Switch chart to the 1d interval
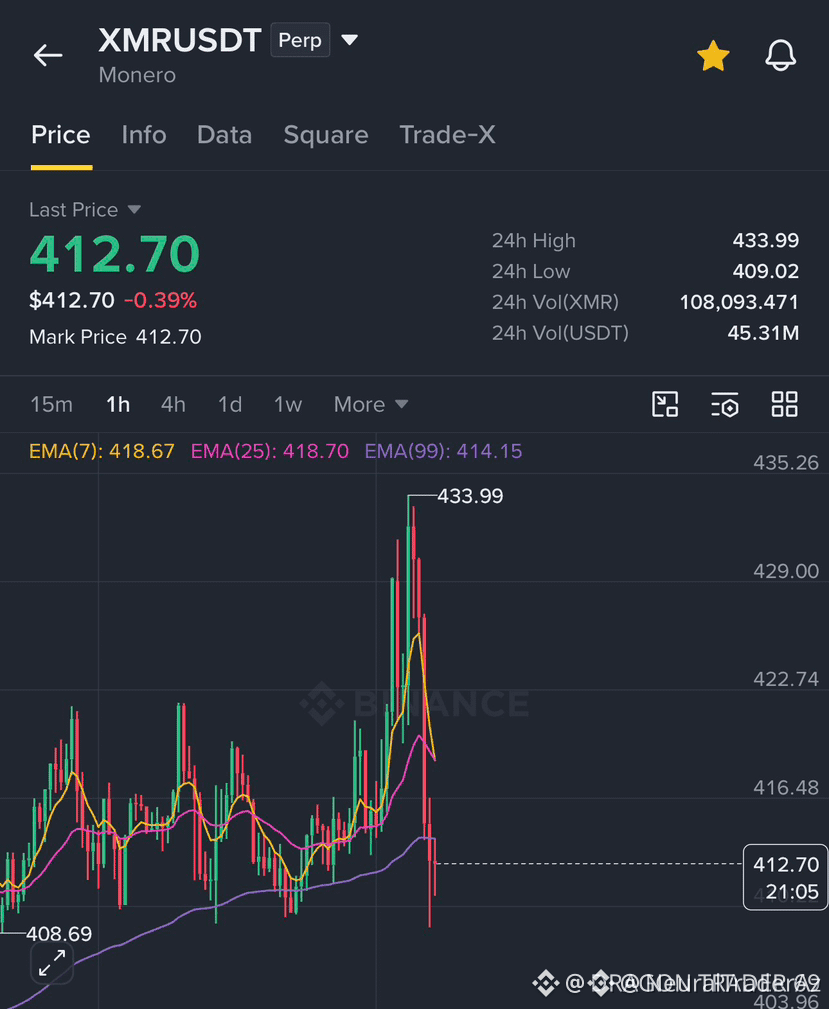Screen dimensions: 829x1009 (x=230, y=404)
